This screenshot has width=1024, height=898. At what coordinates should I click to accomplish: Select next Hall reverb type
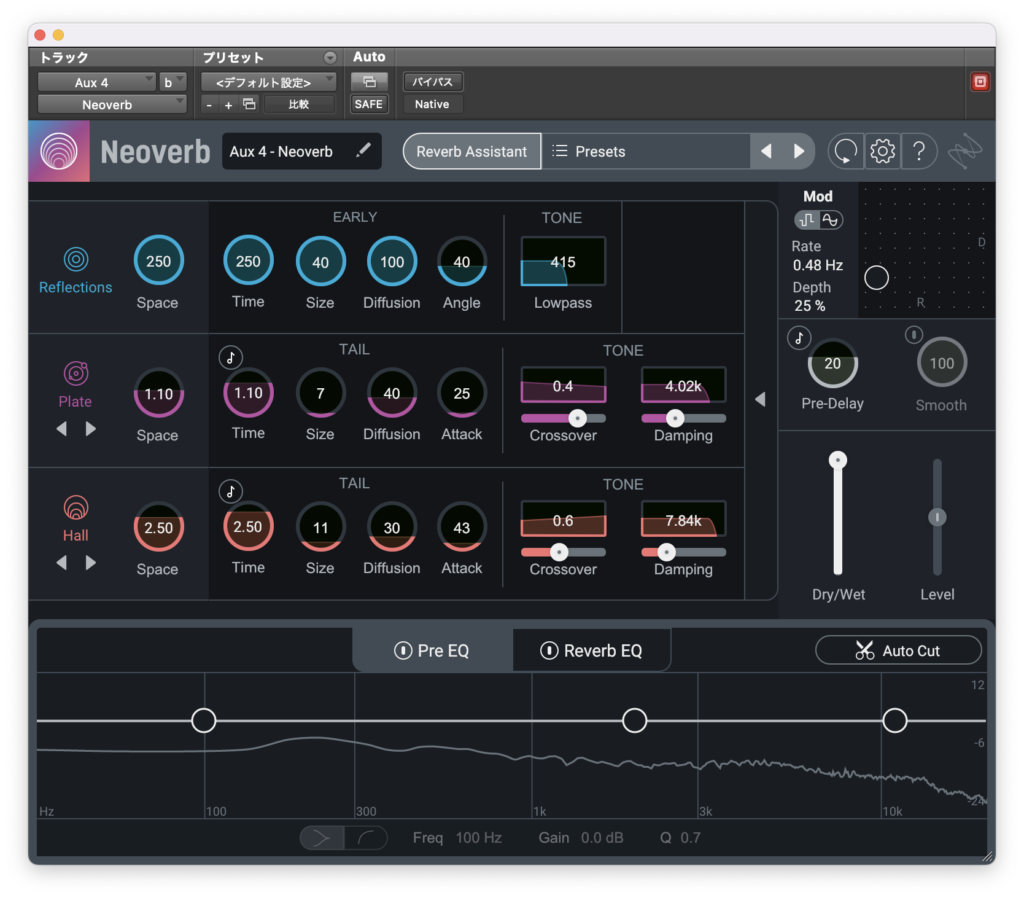pyautogui.click(x=91, y=562)
